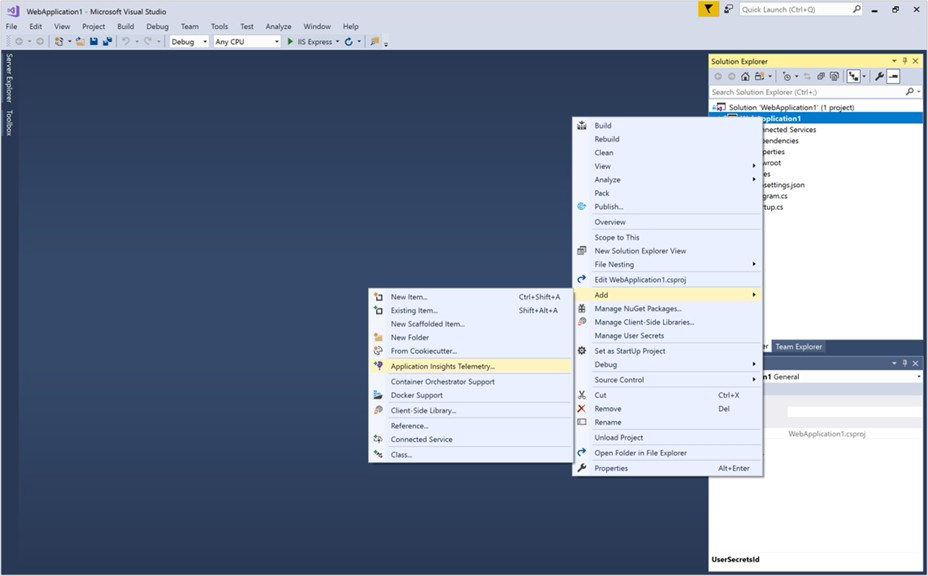
Task: Start debugging with the green play icon
Action: point(290,42)
